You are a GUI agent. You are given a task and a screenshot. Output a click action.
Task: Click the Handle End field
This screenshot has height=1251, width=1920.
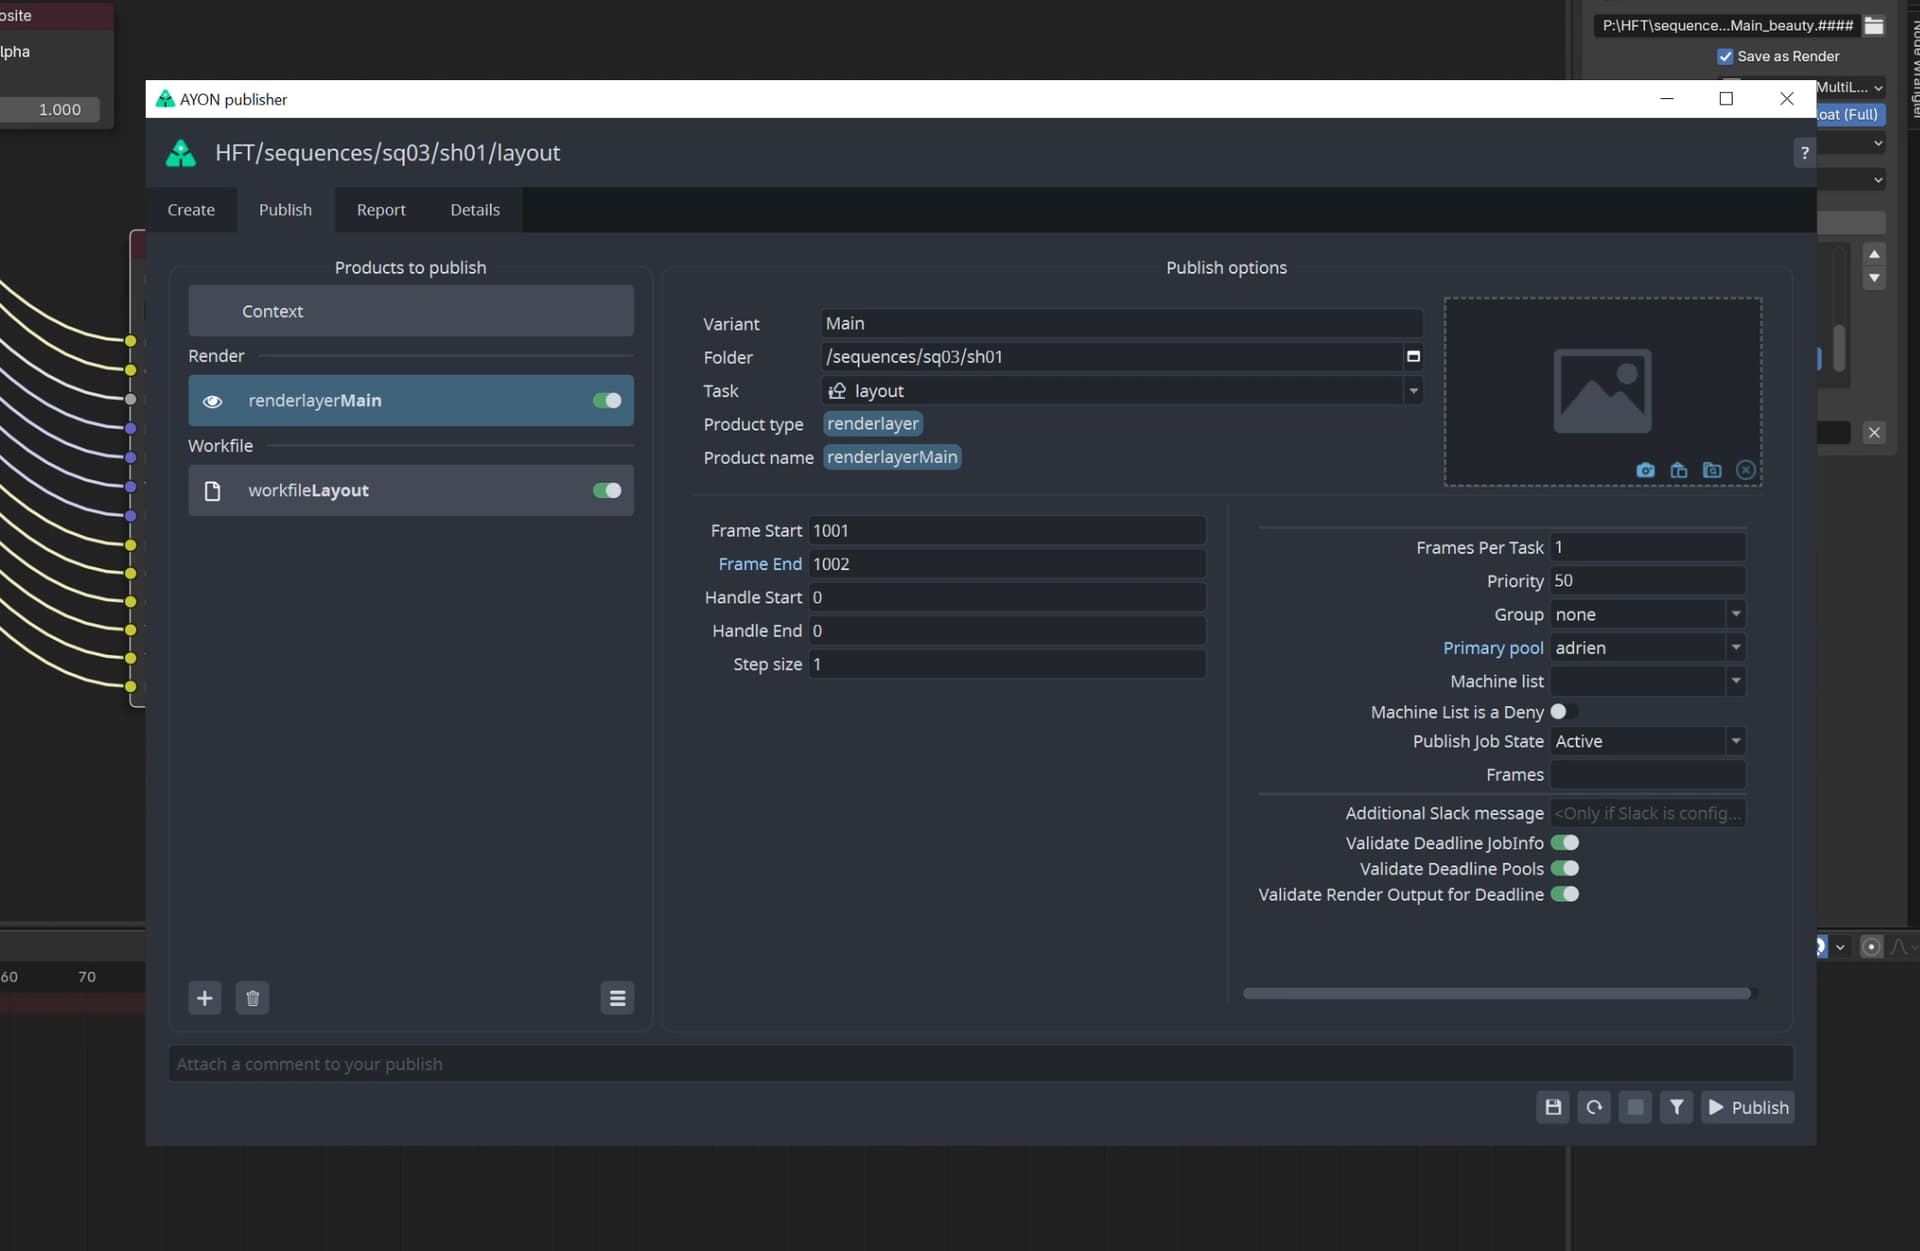click(x=1007, y=631)
